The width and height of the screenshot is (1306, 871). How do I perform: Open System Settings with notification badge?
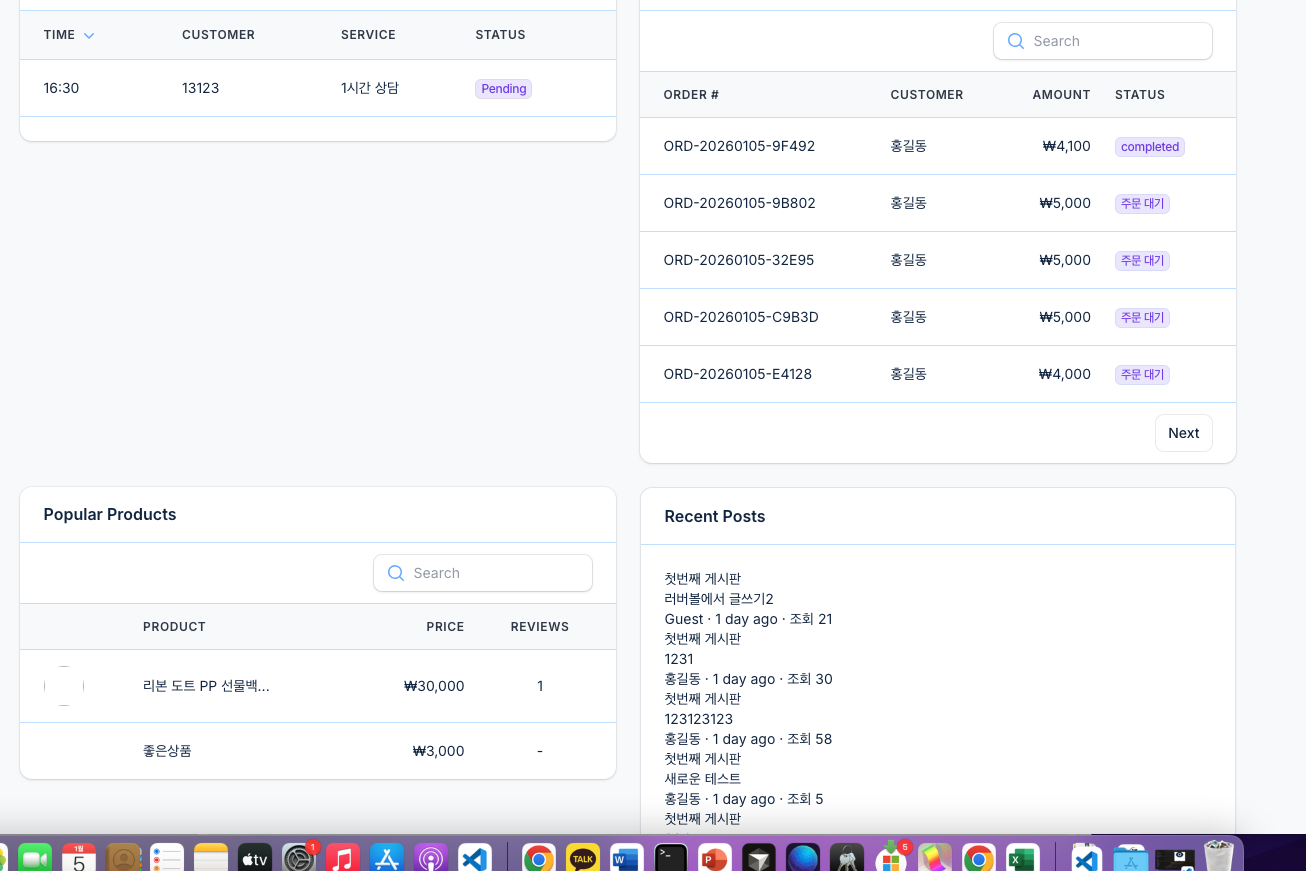pyautogui.click(x=299, y=858)
